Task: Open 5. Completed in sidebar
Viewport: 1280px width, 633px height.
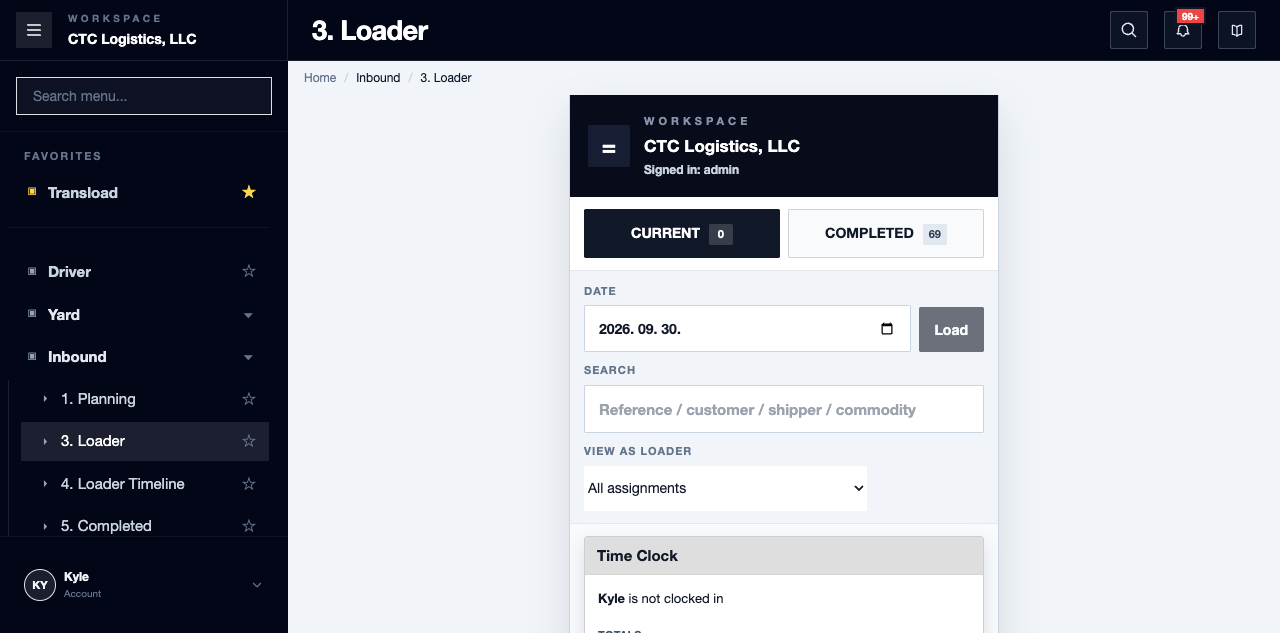Action: point(106,526)
